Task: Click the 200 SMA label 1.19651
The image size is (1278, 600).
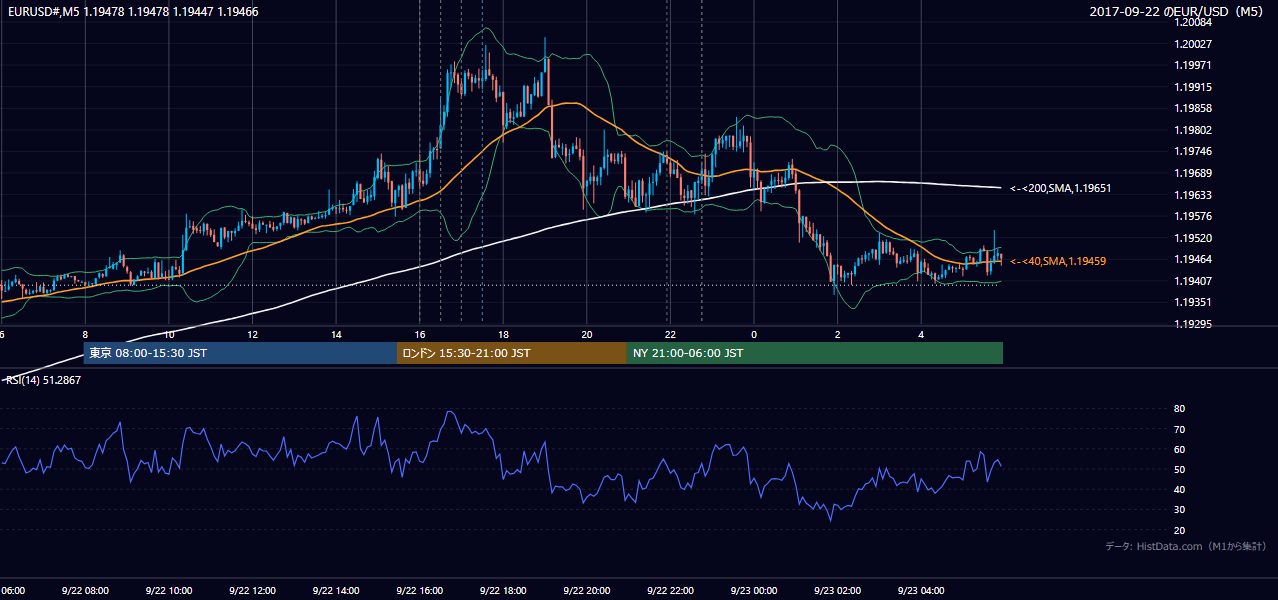Action: [x=1060, y=188]
